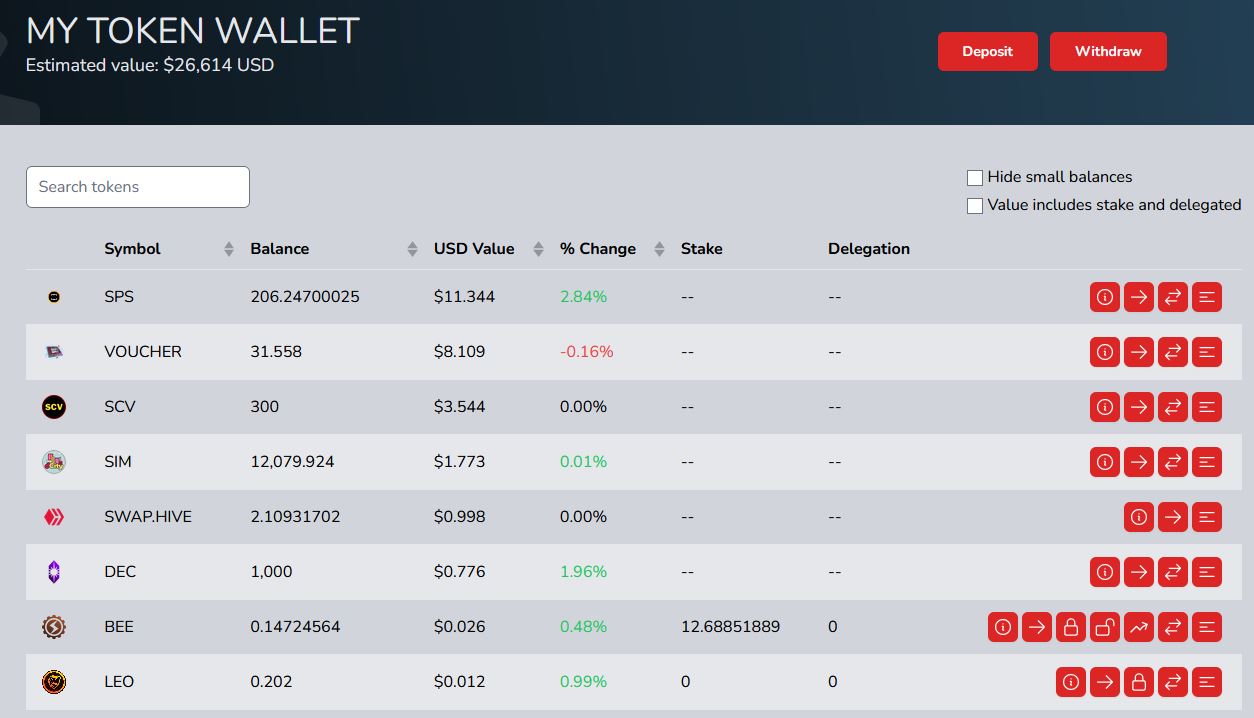Image resolution: width=1254 pixels, height=718 pixels.
Task: Click the SIM balance 12,079.924
Action: [x=293, y=462]
